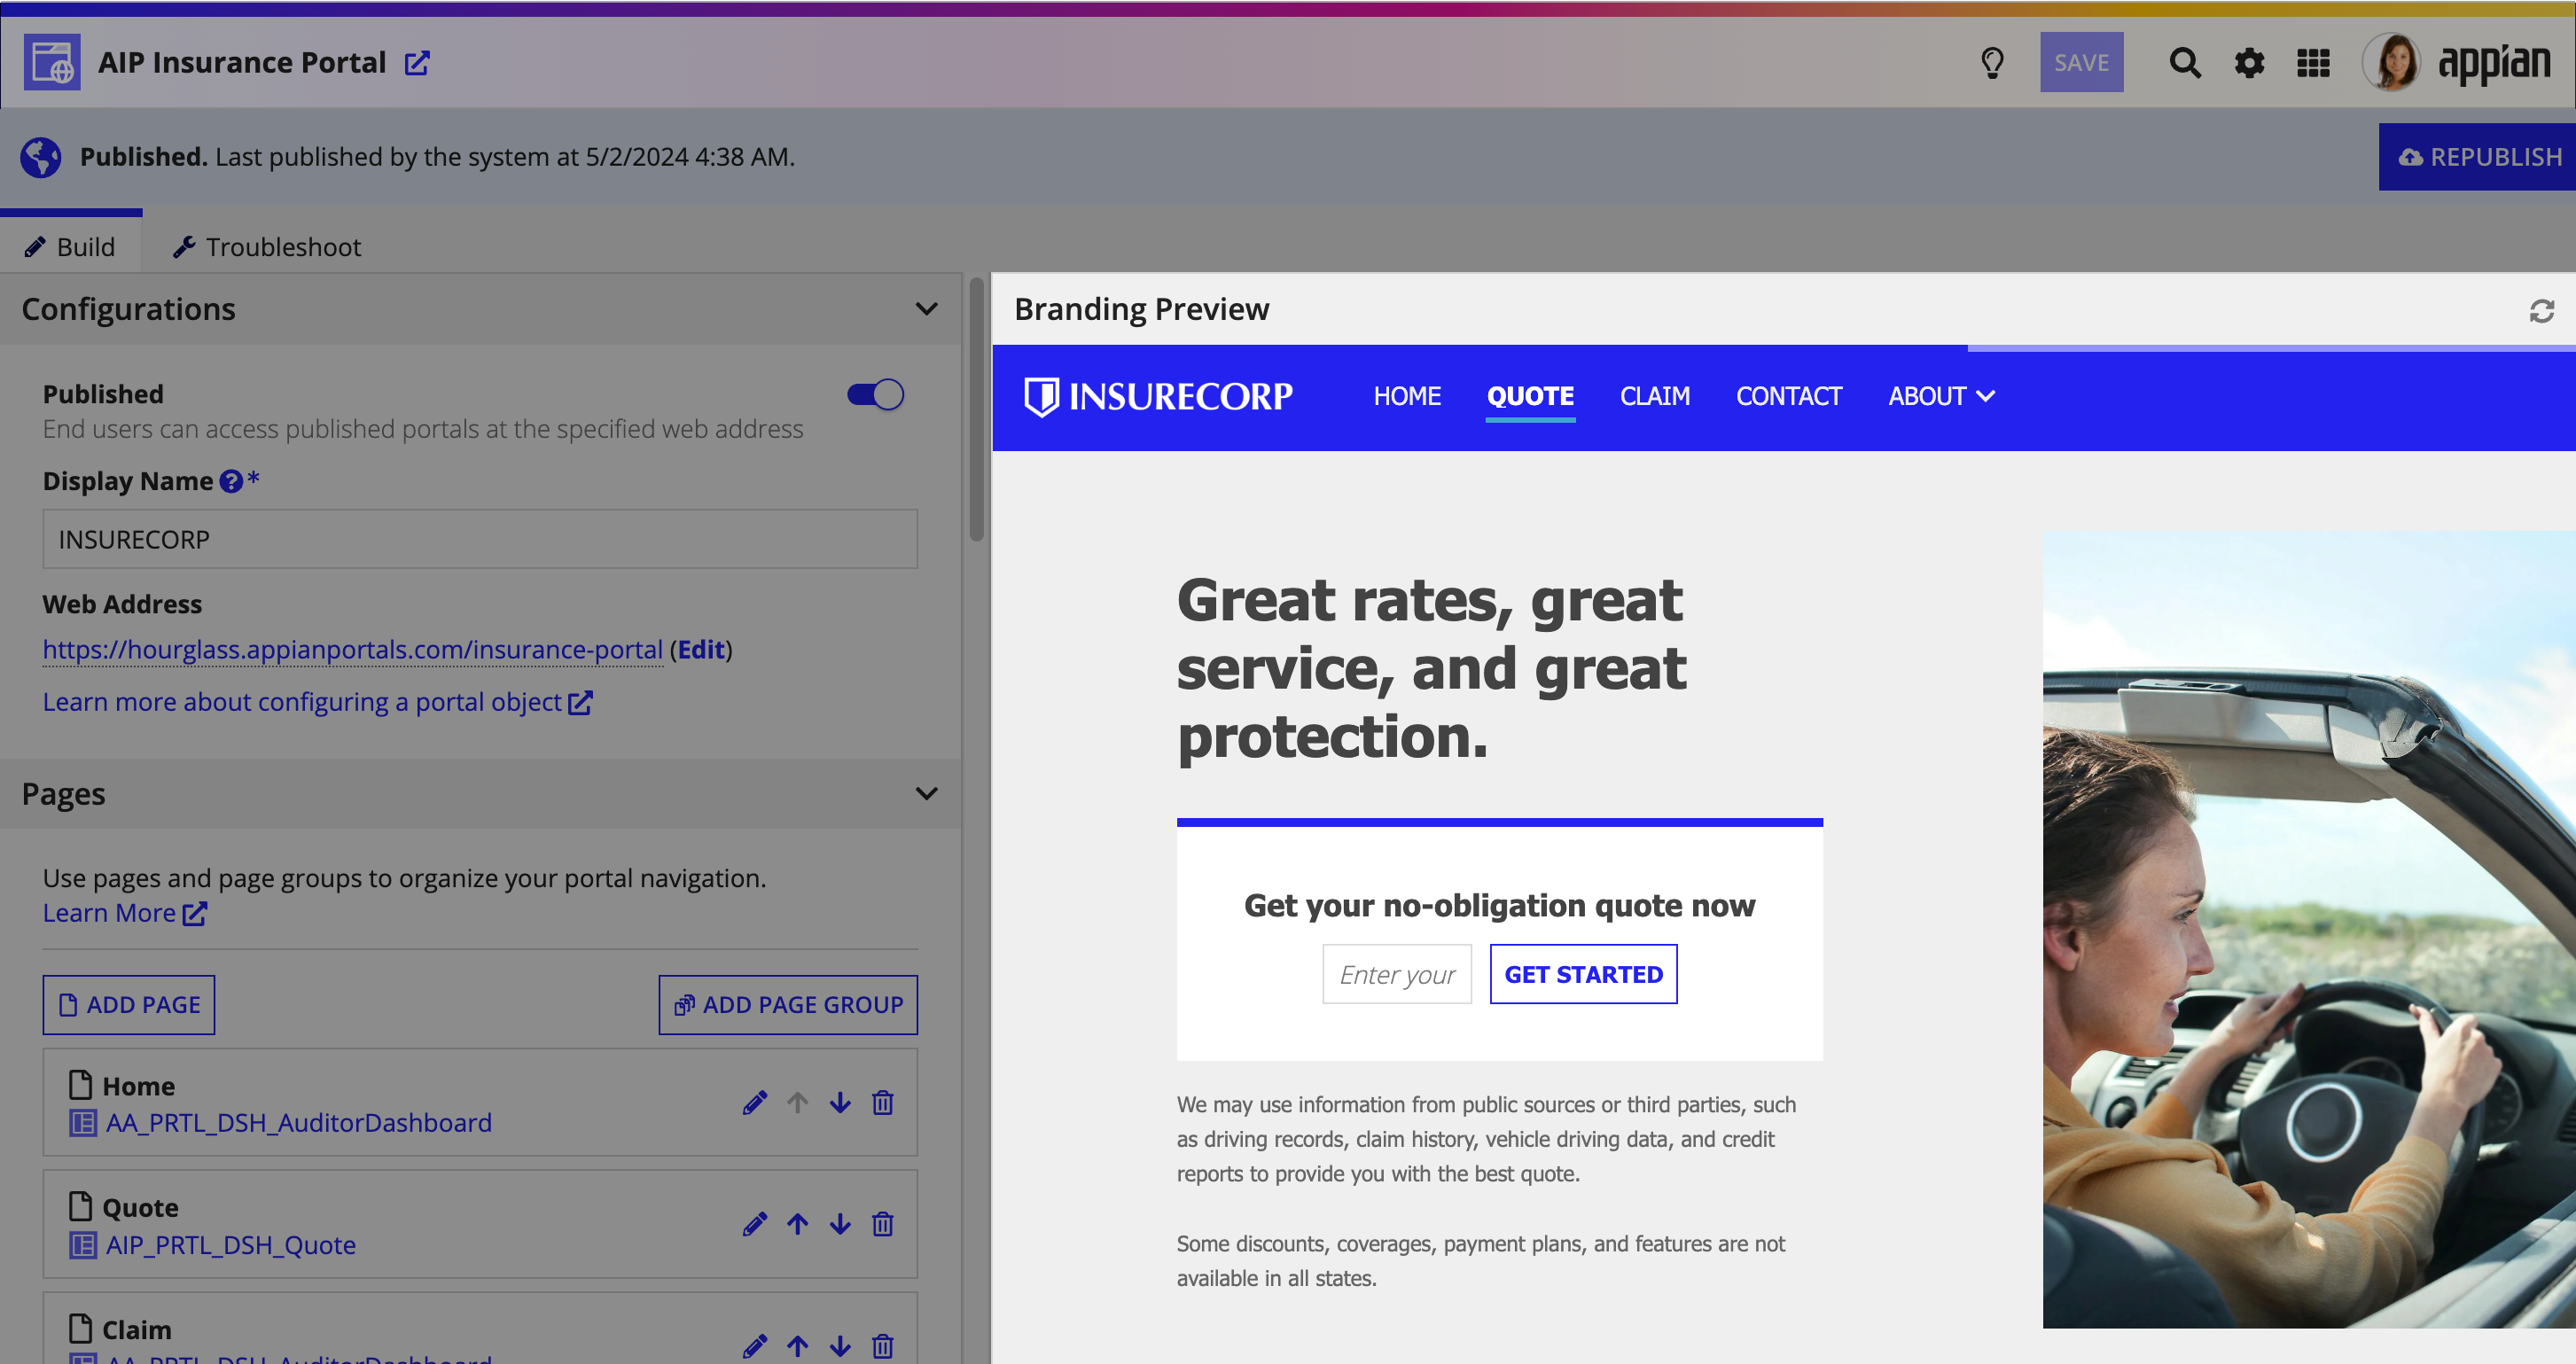Open the apps grid navigation icon

[2313, 63]
